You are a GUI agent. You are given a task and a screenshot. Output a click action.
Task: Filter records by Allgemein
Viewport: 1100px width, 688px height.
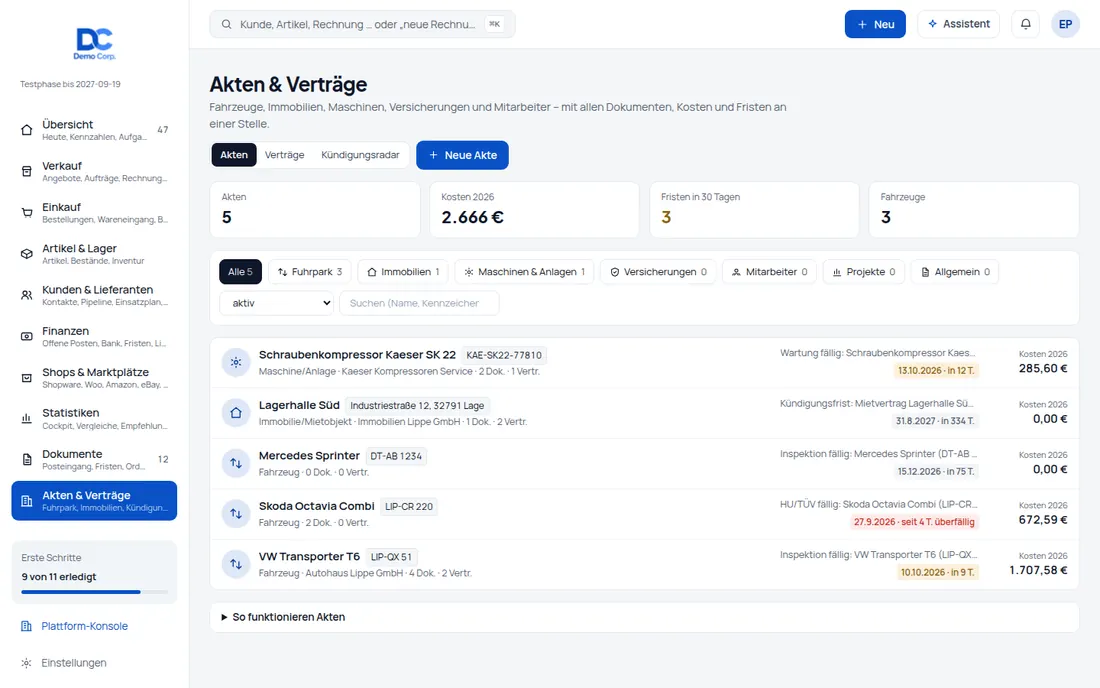click(955, 272)
